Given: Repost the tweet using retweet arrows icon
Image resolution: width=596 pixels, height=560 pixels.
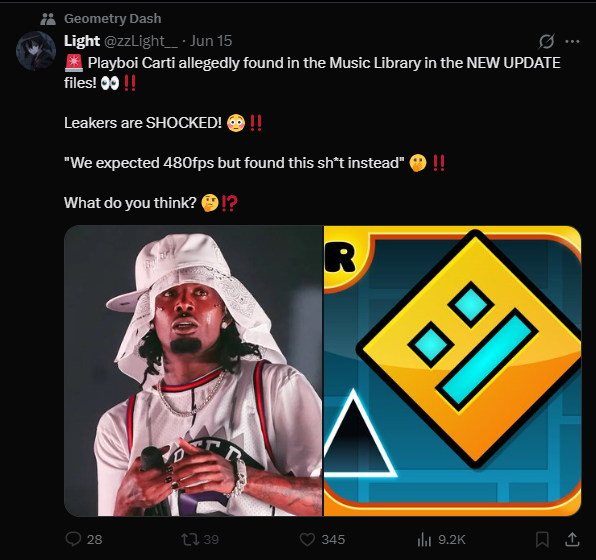Looking at the screenshot, I should tap(190, 539).
